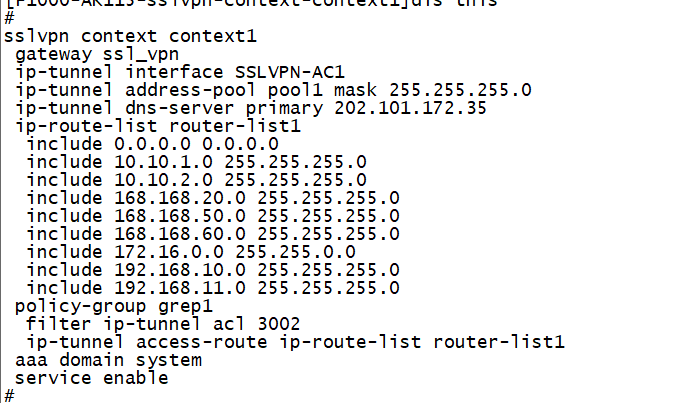Click the include 10.10.1.0 route entry
692x403 pixels.
tap(197, 162)
